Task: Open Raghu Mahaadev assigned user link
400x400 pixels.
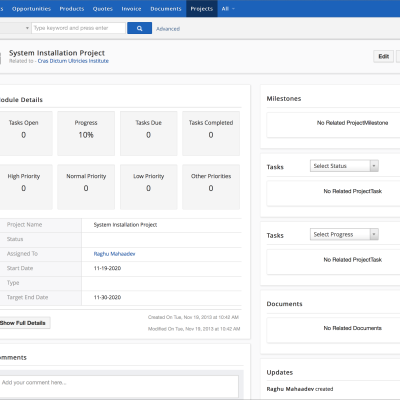Action: (x=114, y=254)
